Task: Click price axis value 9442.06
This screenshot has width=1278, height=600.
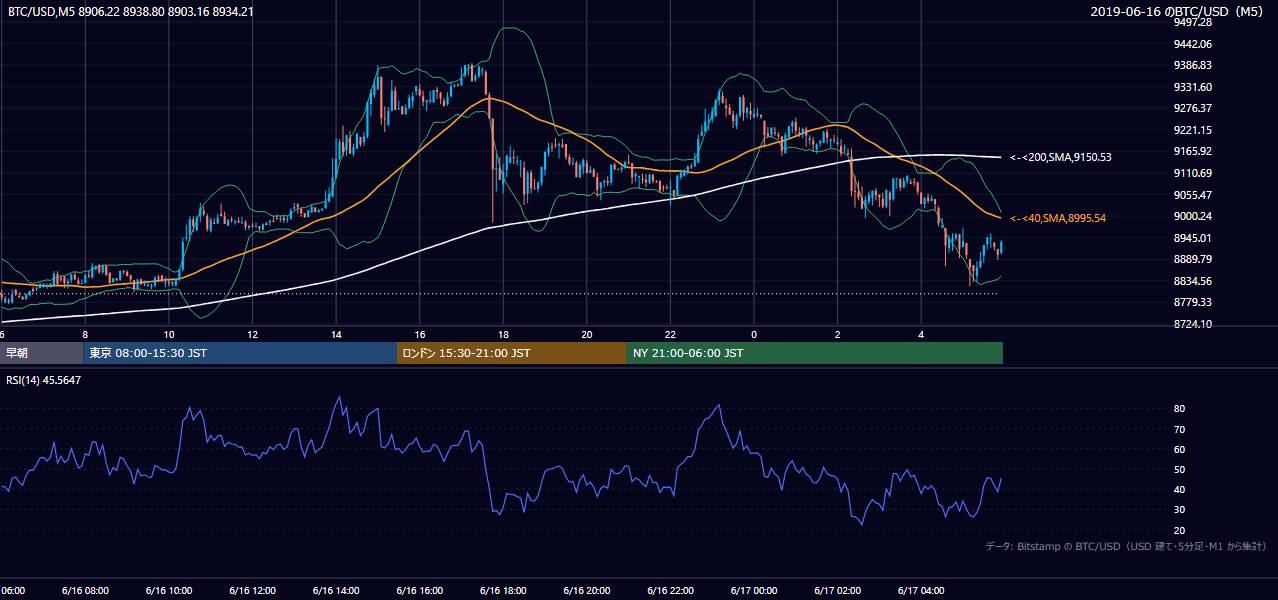Action: 1193,44
